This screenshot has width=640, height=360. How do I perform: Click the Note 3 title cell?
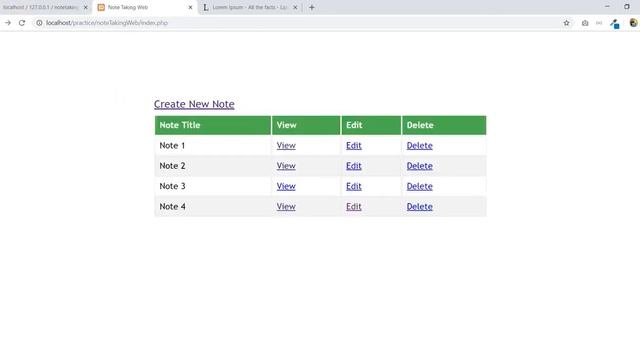[213, 187]
